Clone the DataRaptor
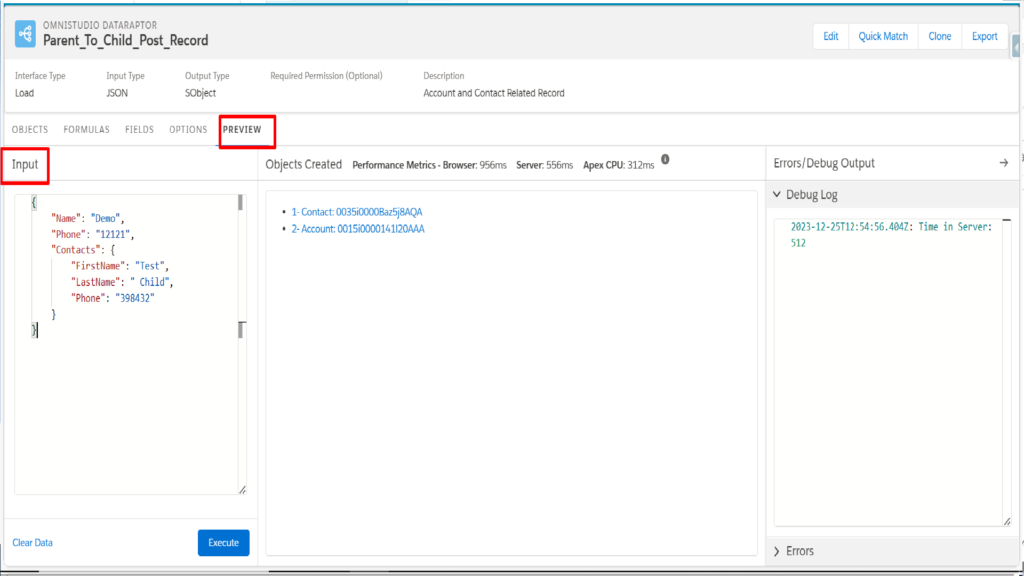1024x576 pixels. [x=940, y=37]
